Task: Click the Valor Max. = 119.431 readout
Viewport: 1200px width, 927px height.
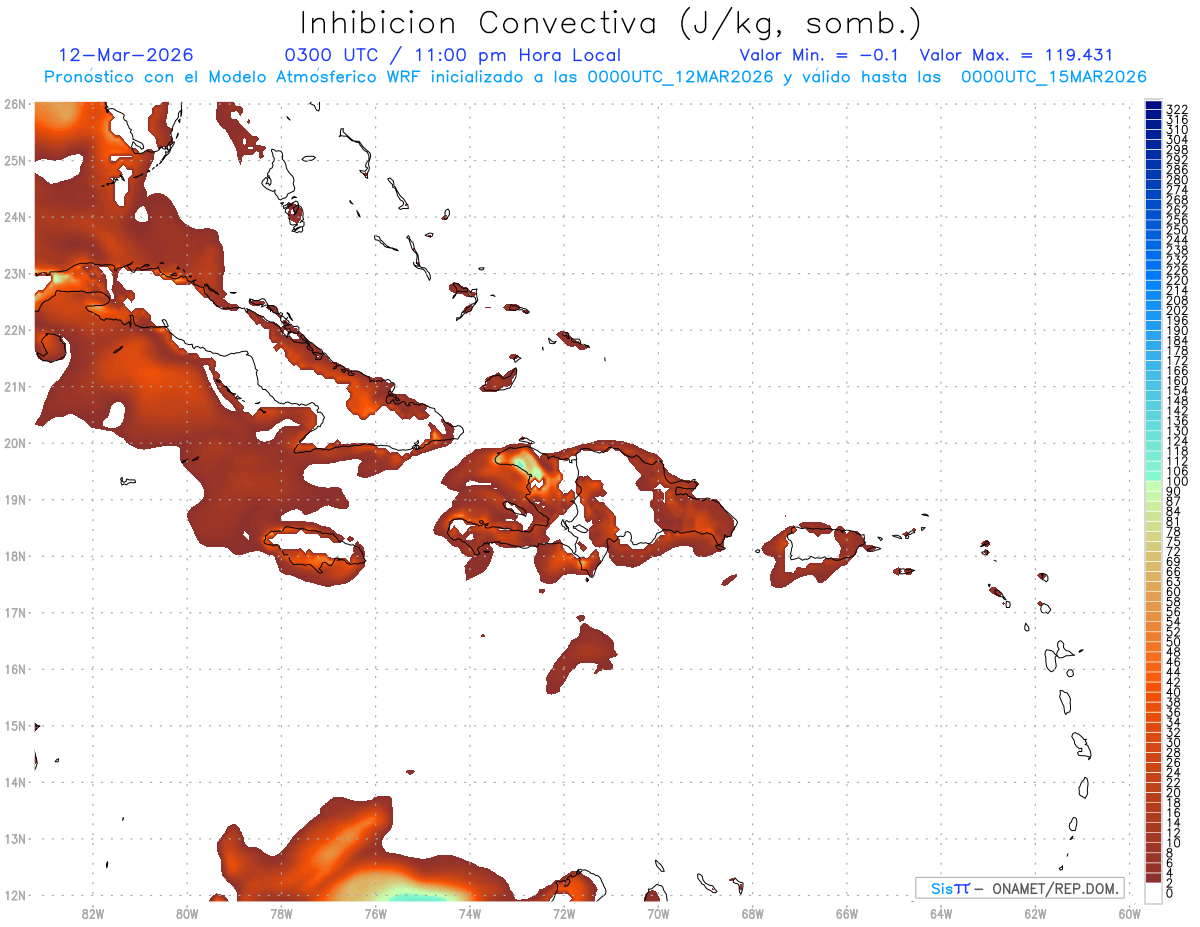Action: coord(1016,55)
